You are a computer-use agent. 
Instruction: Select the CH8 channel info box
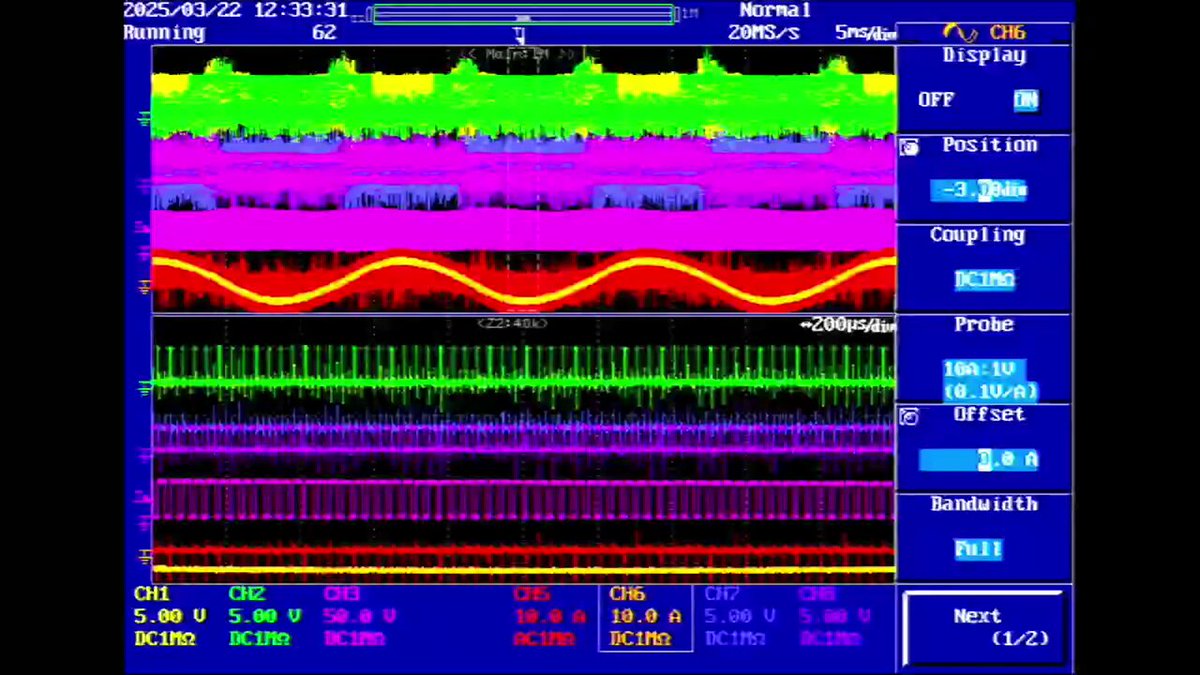click(834, 617)
